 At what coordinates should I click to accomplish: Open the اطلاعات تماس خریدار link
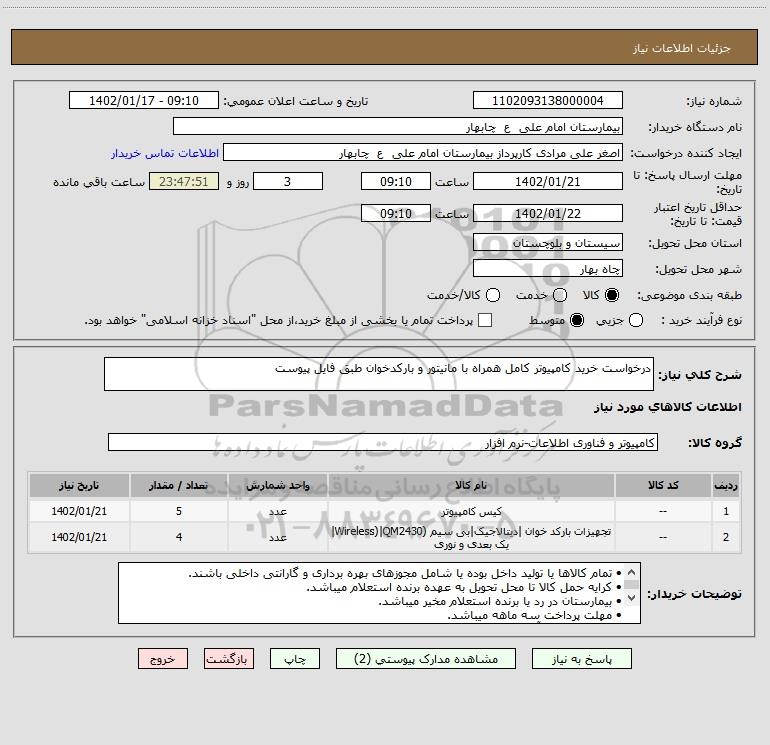[165, 153]
